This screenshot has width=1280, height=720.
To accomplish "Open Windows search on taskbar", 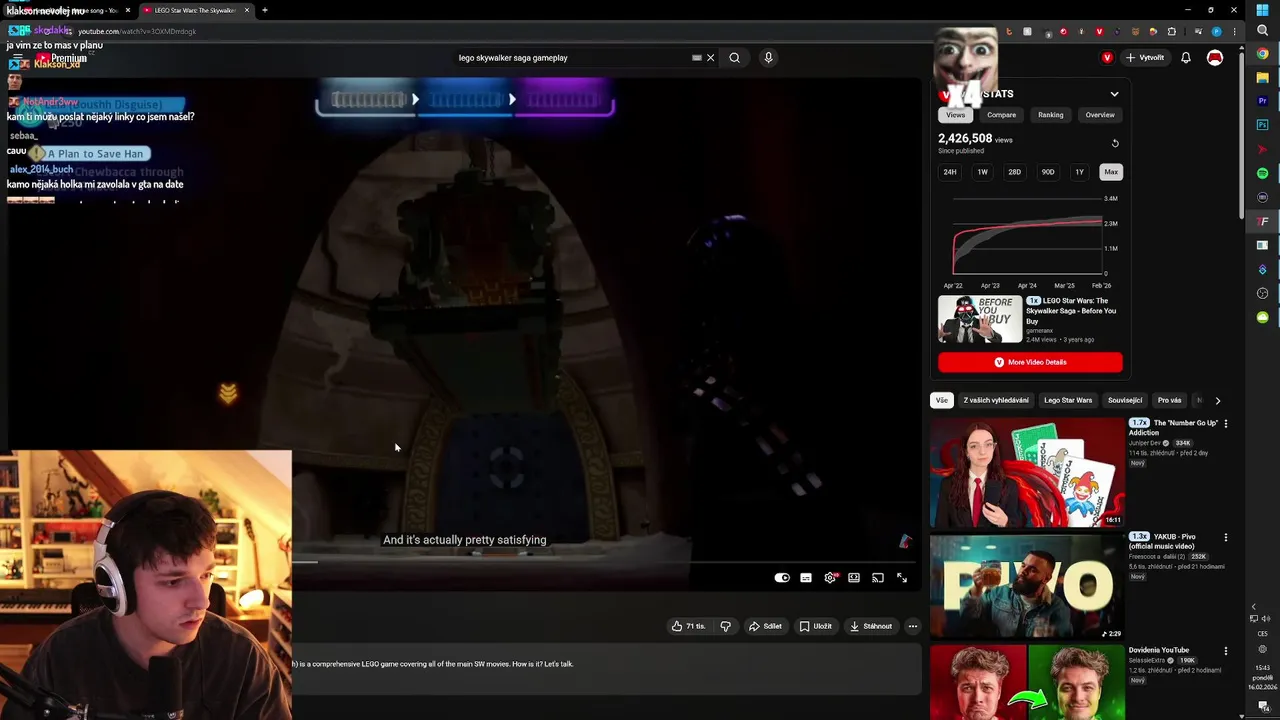I will (1262, 31).
